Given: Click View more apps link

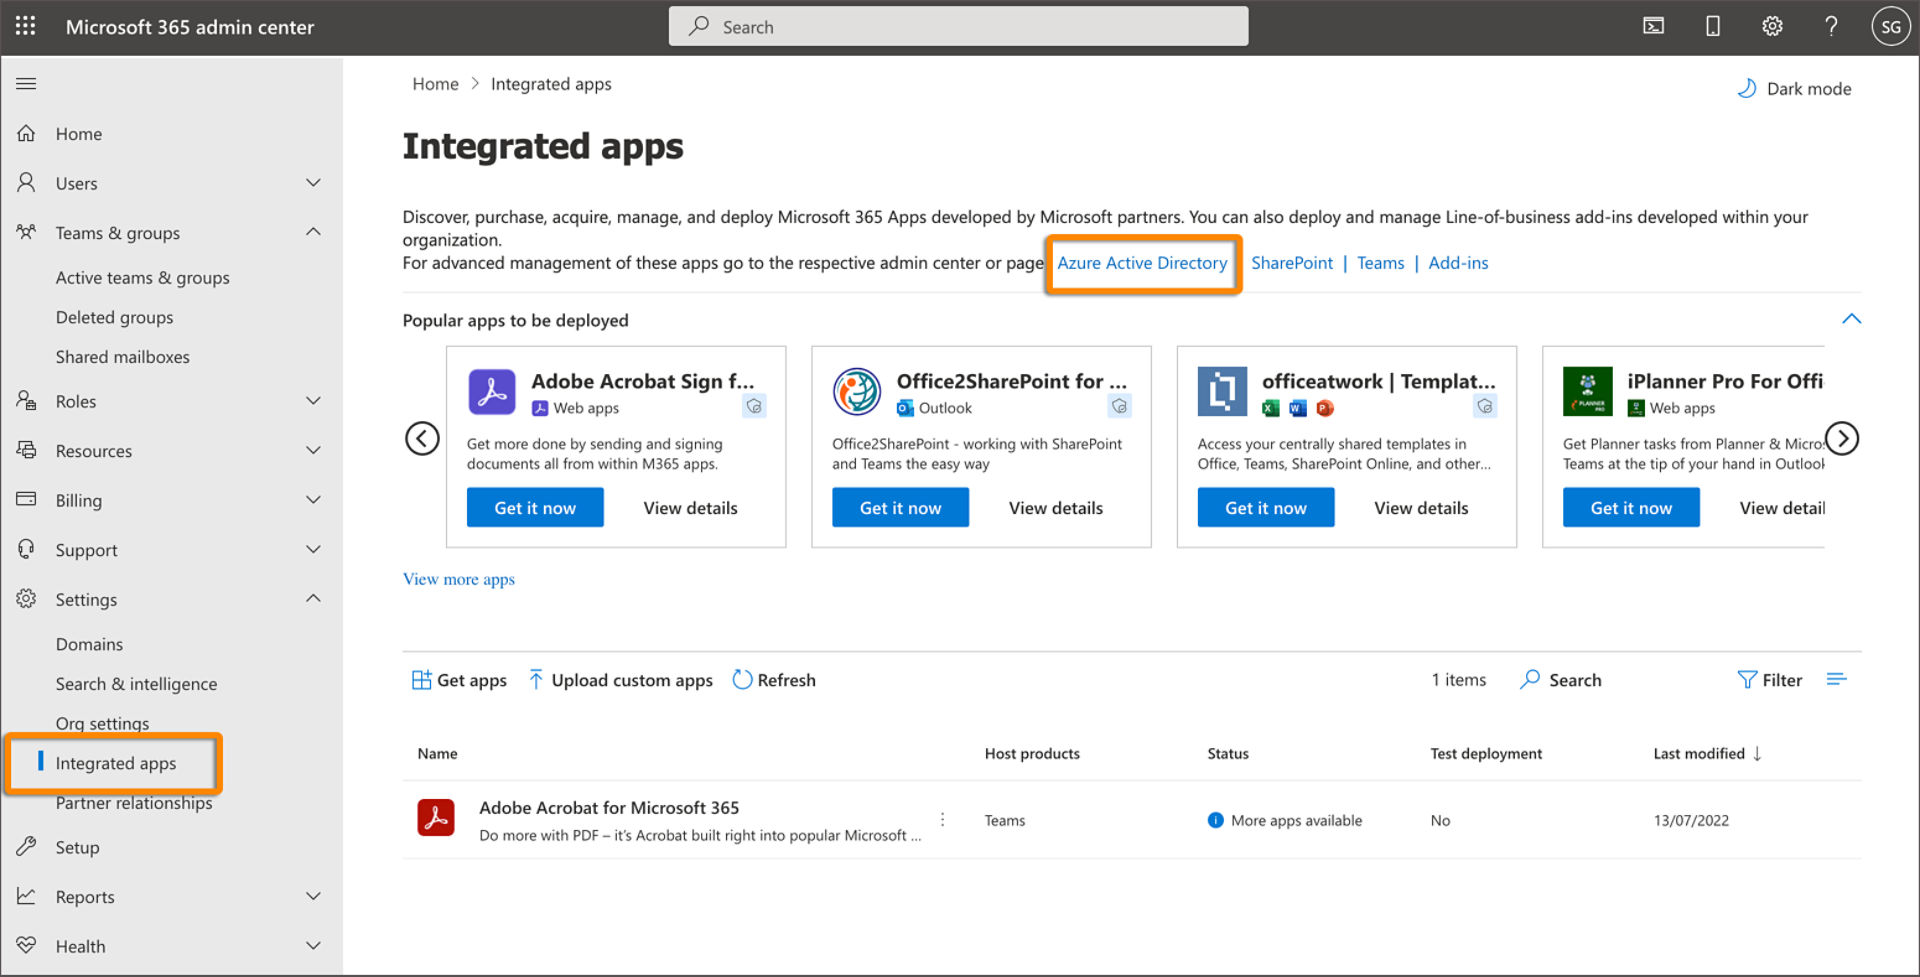Looking at the screenshot, I should coord(459,579).
